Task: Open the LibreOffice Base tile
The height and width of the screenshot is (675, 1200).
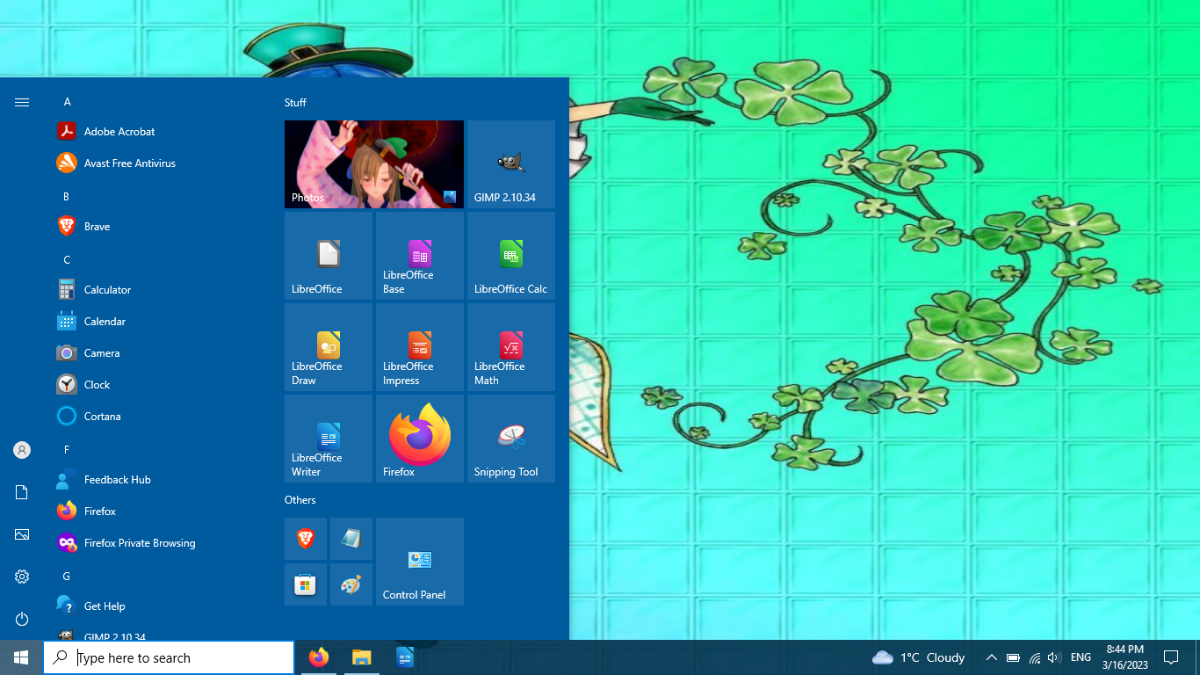Action: [x=420, y=256]
